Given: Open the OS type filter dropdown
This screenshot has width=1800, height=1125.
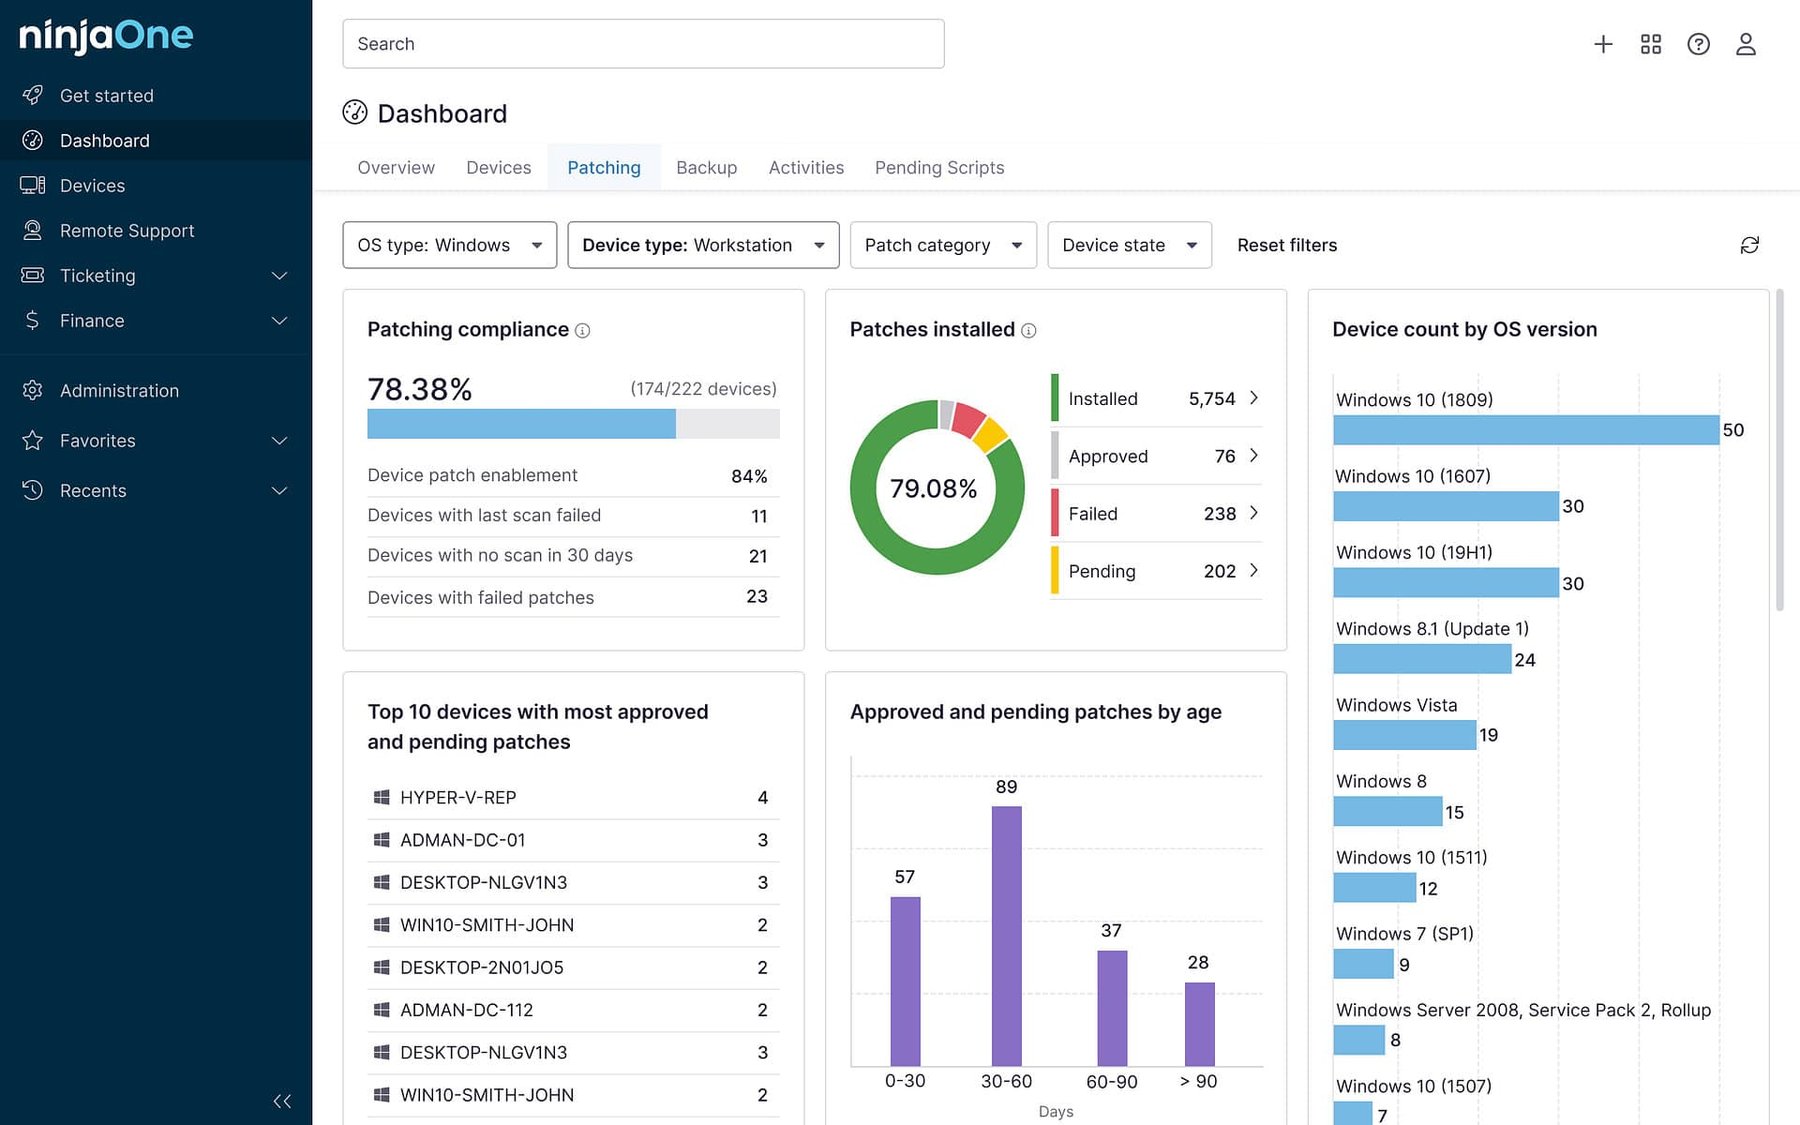Looking at the screenshot, I should pyautogui.click(x=449, y=245).
